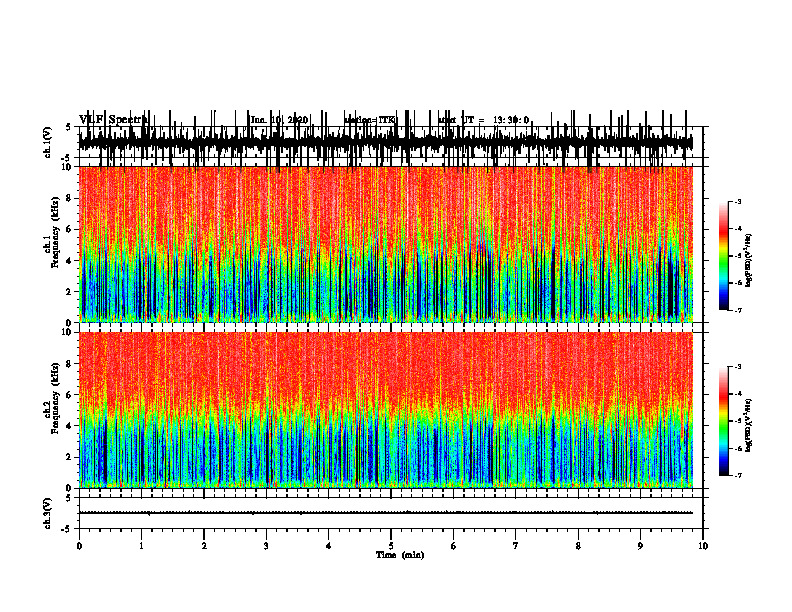
Task: Click the ch.2 spectrogram "4" kHz tick label
Action: (70, 427)
